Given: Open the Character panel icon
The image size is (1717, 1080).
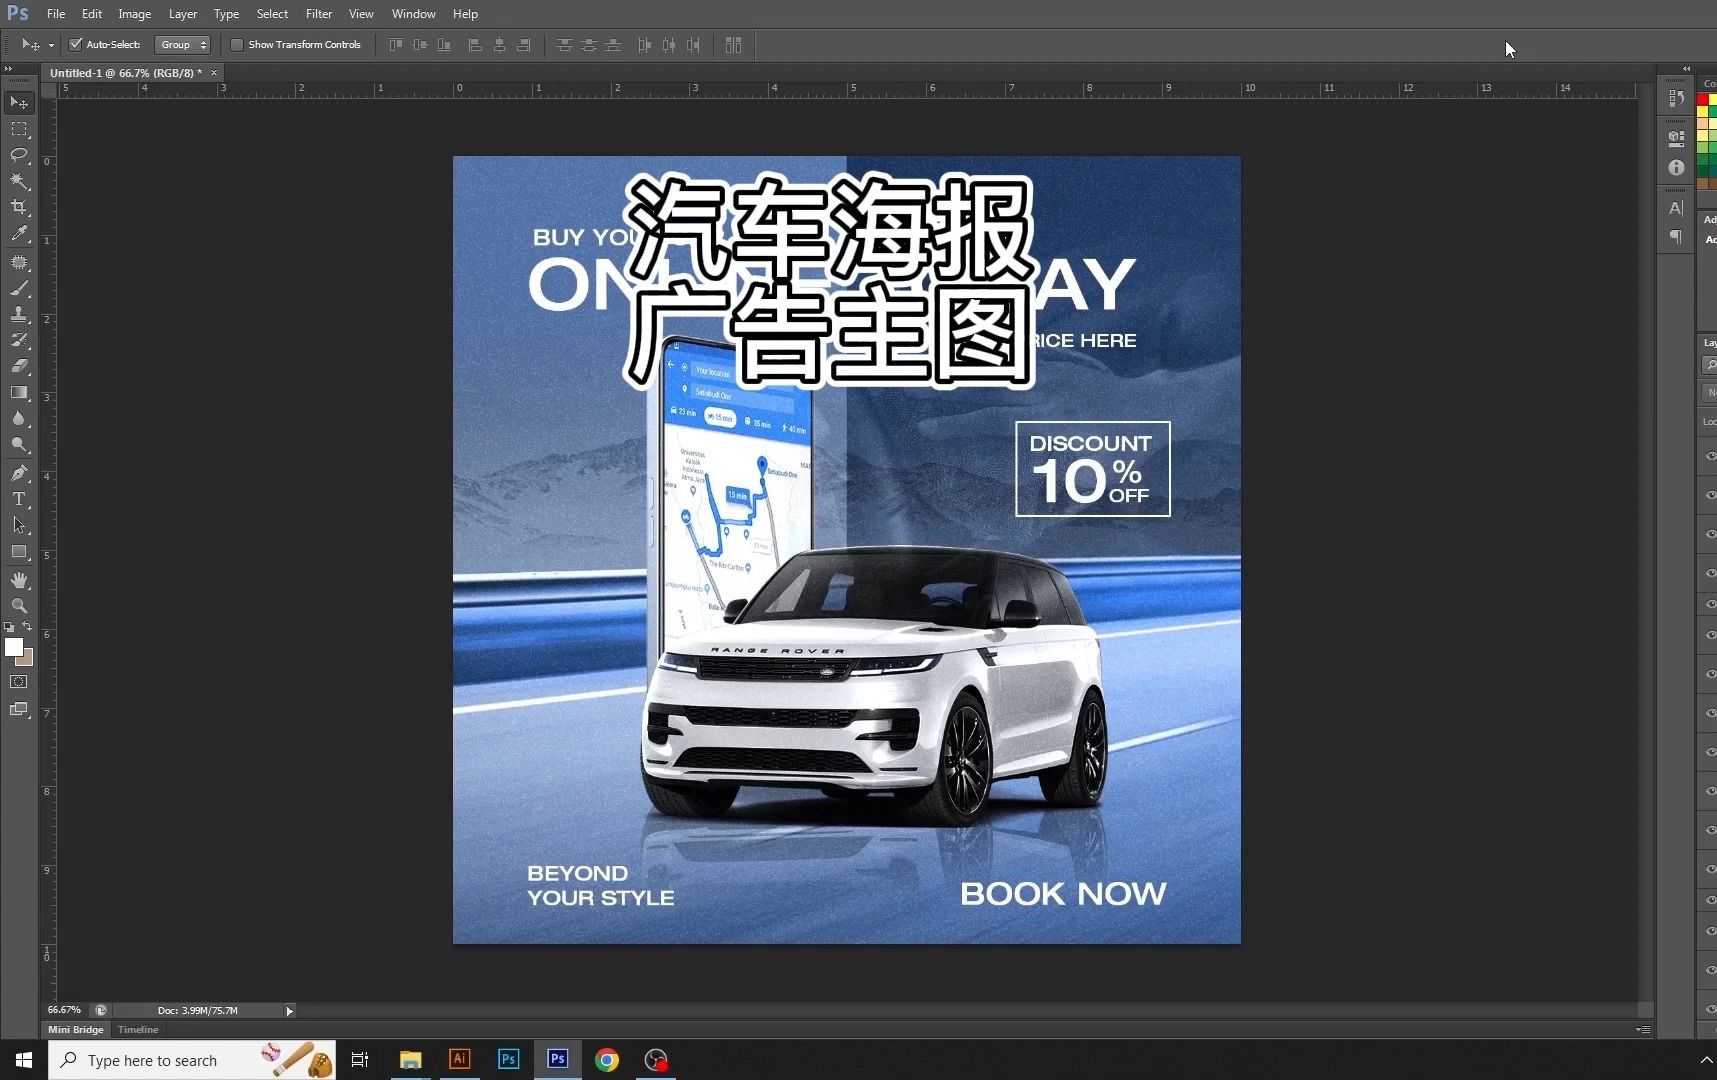Looking at the screenshot, I should [x=1677, y=208].
